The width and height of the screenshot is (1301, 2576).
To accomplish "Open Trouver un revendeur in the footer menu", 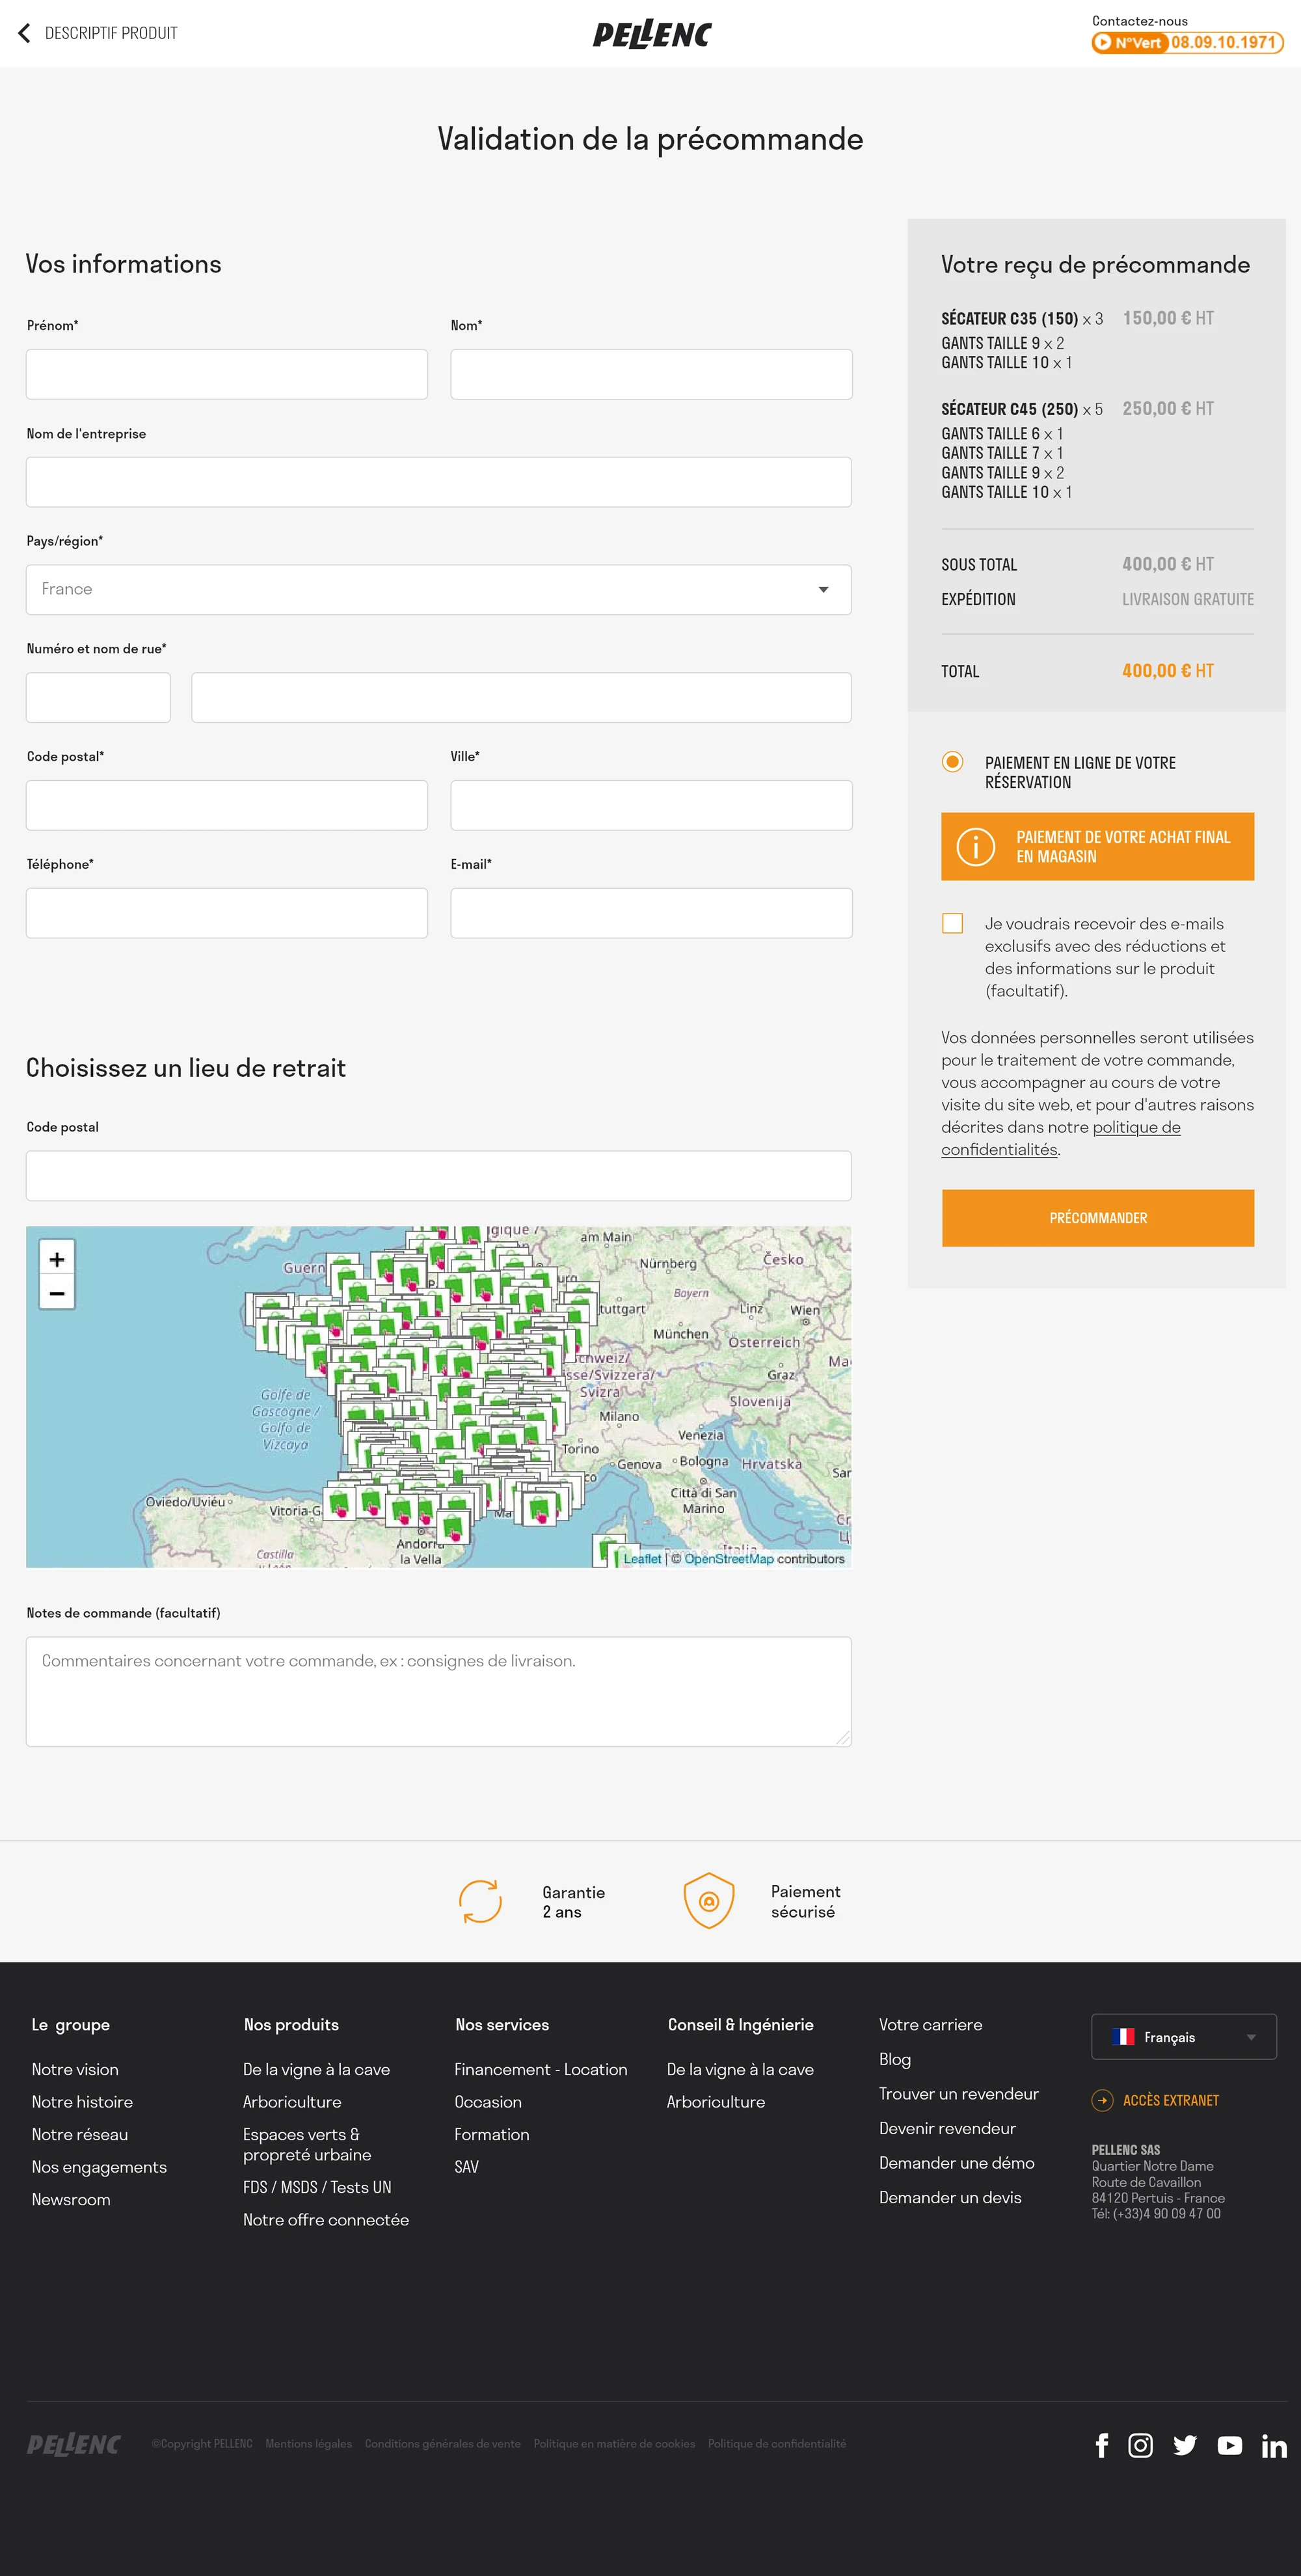I will 958,2093.
